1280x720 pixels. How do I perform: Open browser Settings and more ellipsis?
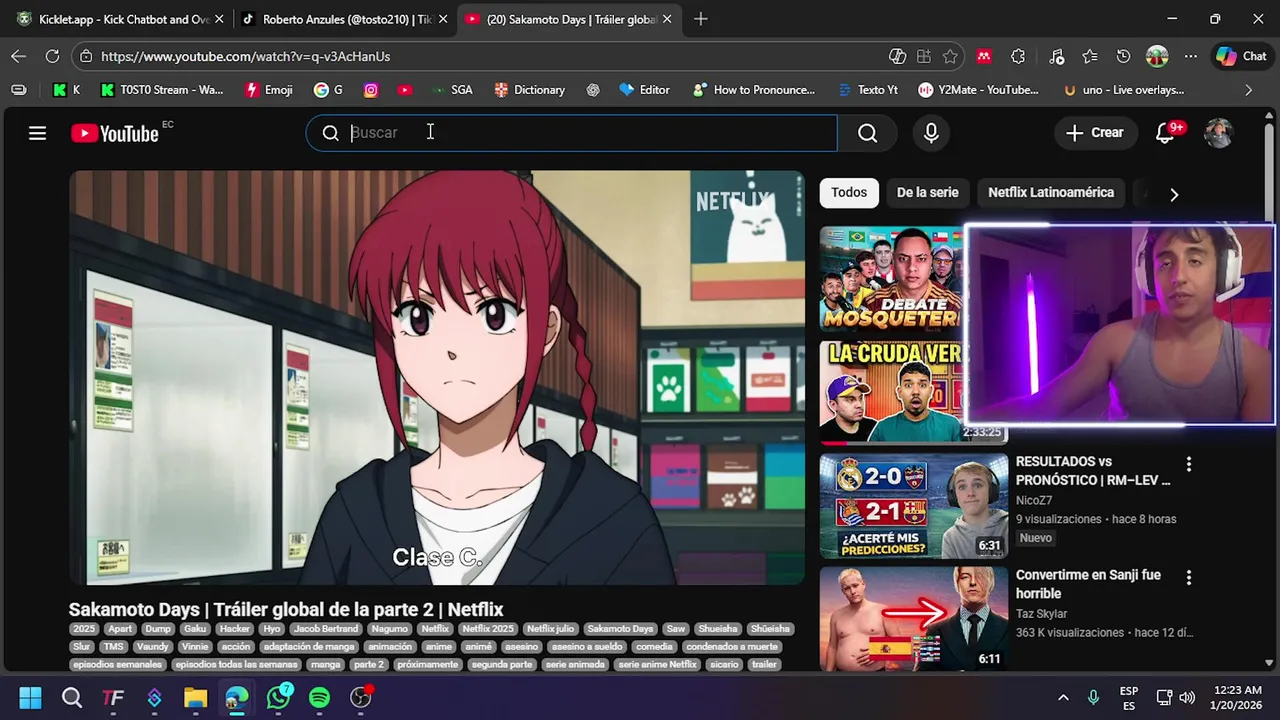1190,57
